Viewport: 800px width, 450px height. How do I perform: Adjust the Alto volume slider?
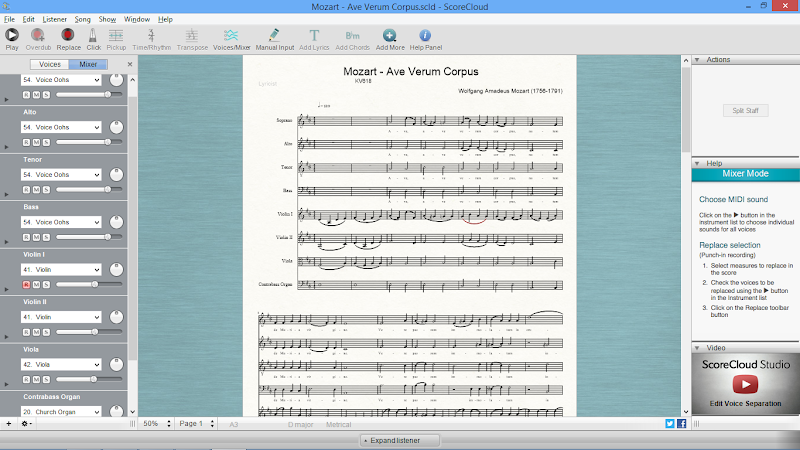click(89, 142)
